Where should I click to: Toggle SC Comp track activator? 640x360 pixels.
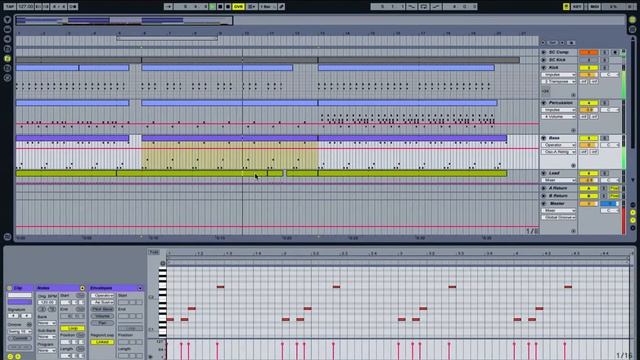pos(589,52)
